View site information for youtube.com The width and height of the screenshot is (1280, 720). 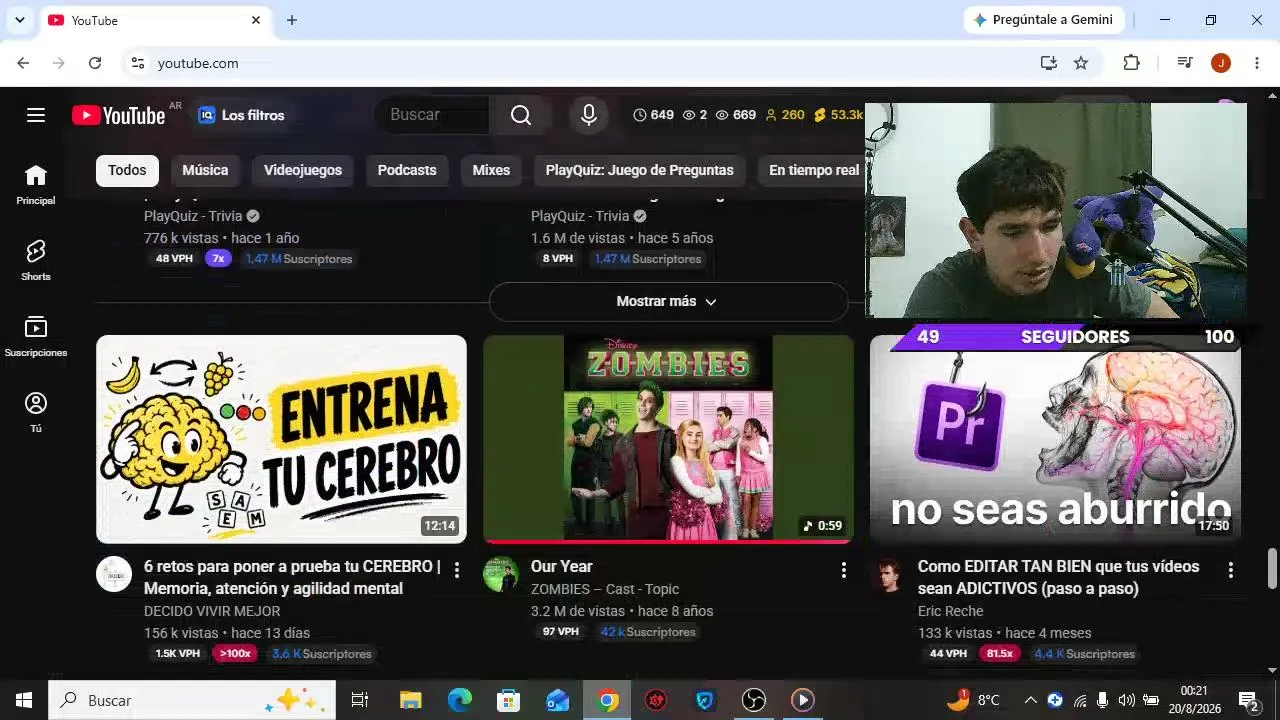[x=138, y=63]
